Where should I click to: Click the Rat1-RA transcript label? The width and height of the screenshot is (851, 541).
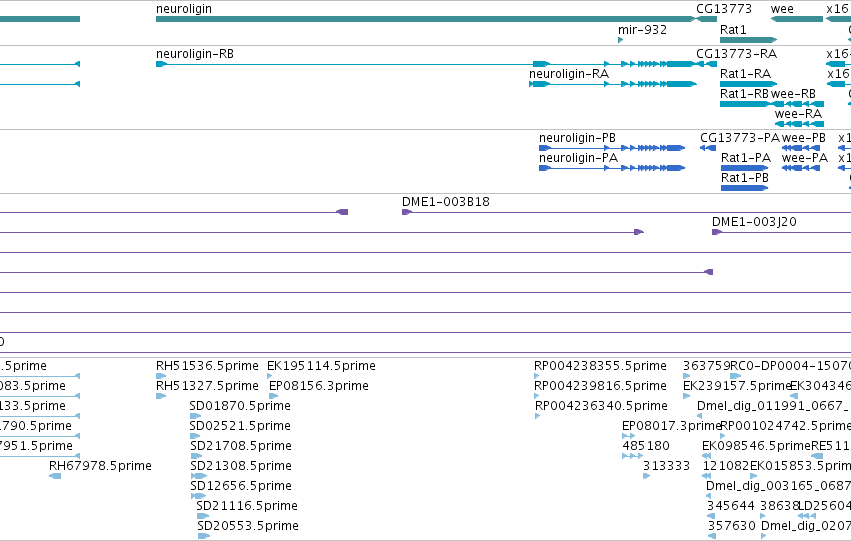tap(745, 74)
